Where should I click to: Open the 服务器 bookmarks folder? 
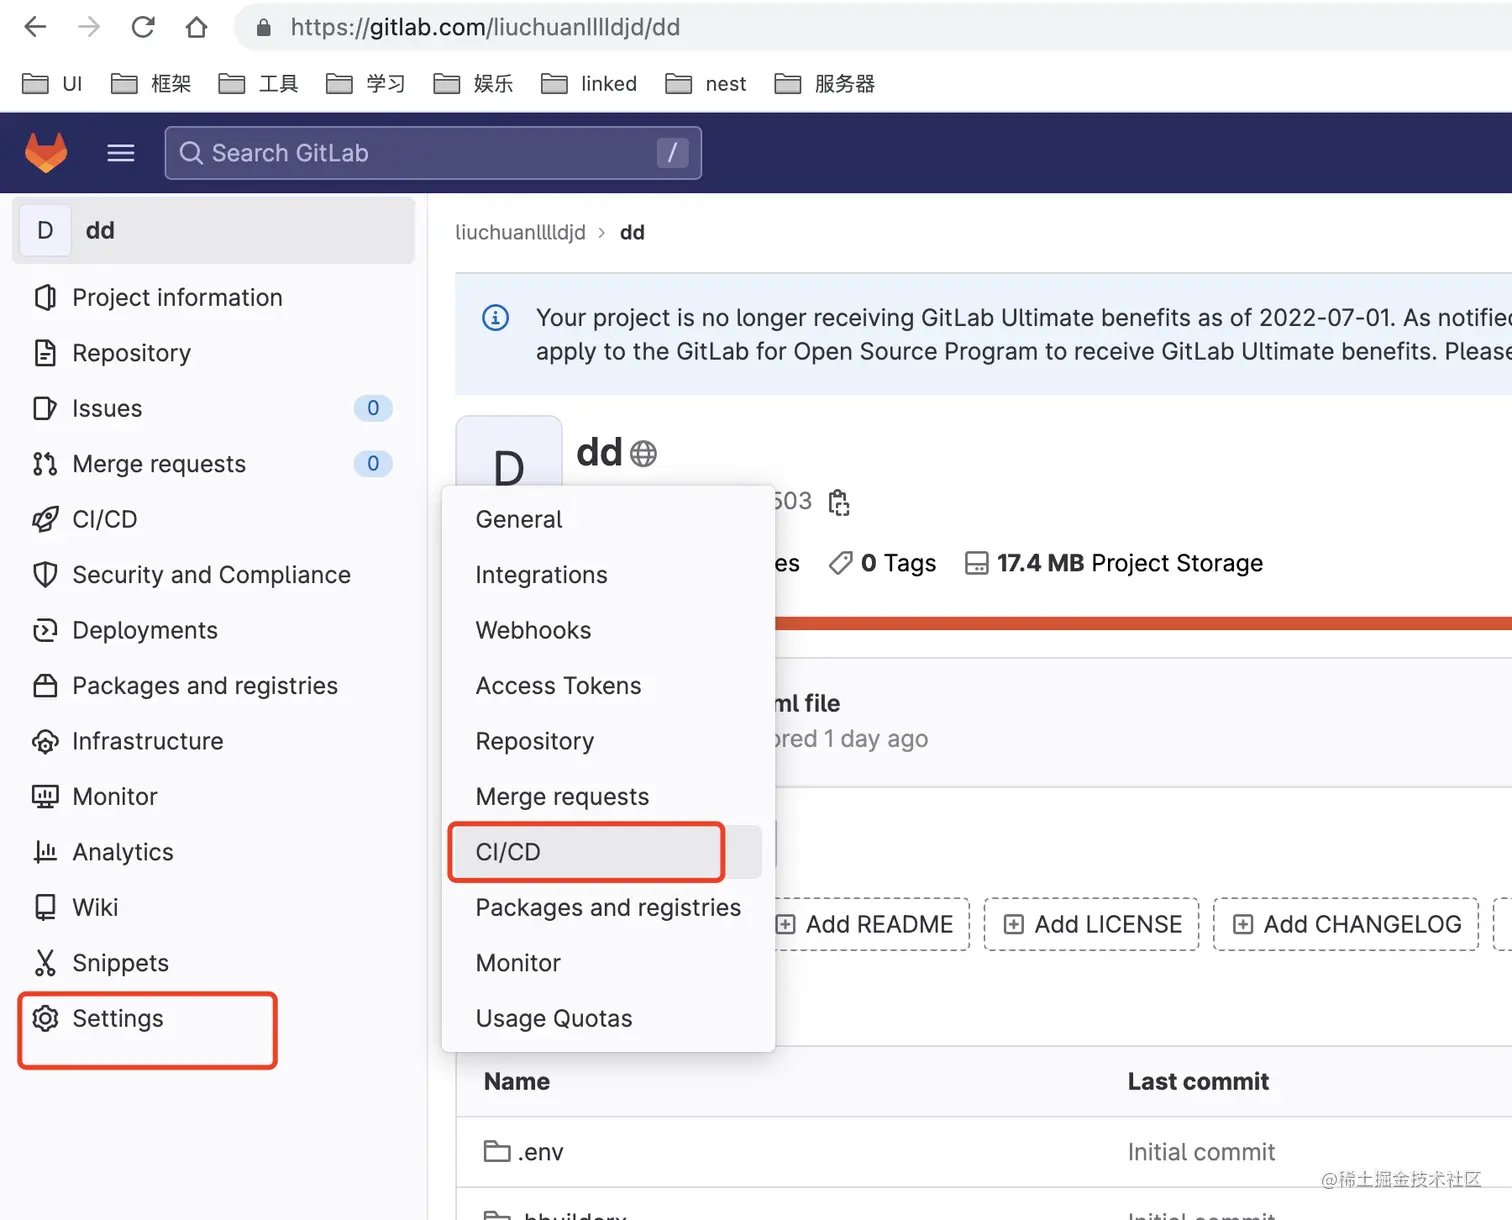tap(825, 84)
